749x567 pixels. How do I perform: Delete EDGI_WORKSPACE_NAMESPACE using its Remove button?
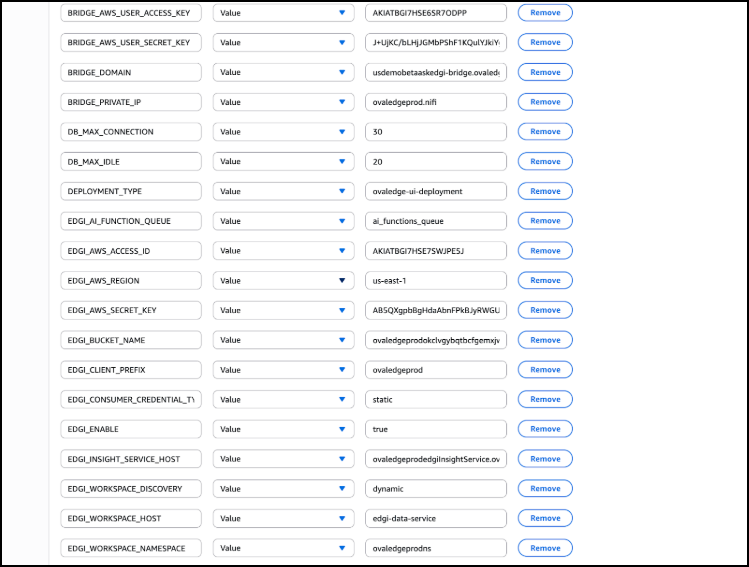[545, 548]
